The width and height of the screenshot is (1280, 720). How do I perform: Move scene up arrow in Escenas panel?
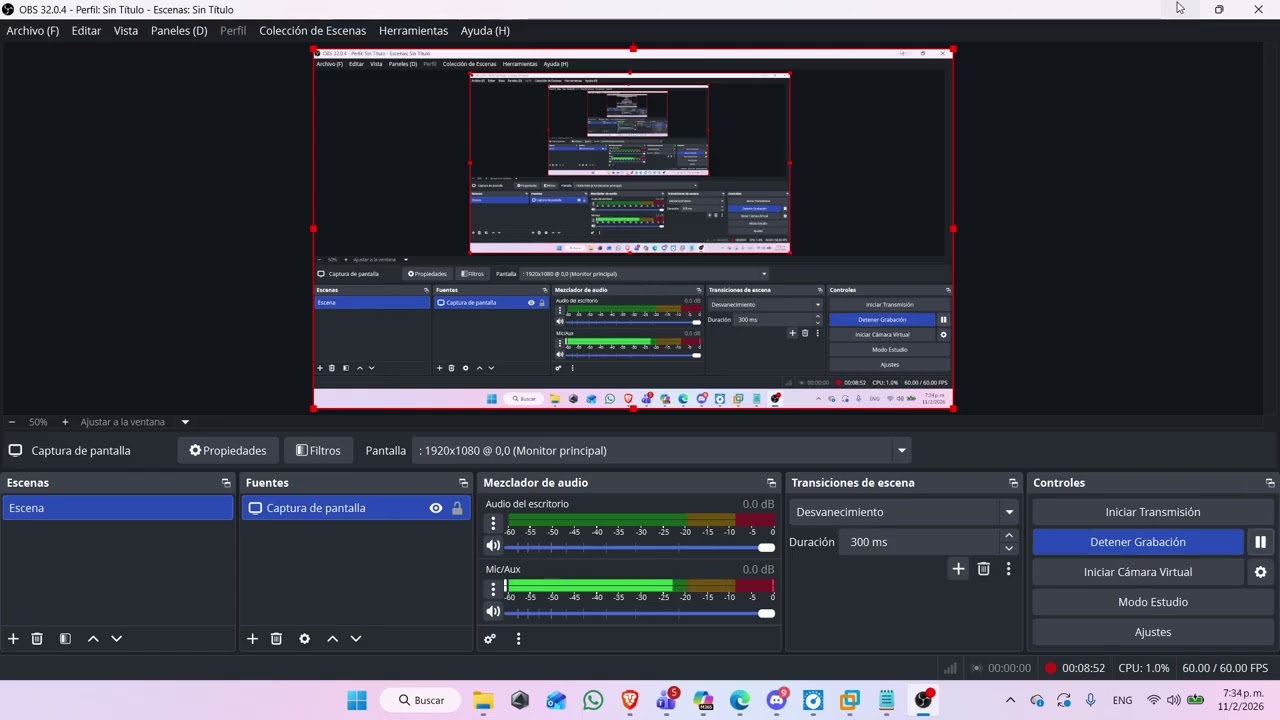pyautogui.click(x=93, y=639)
